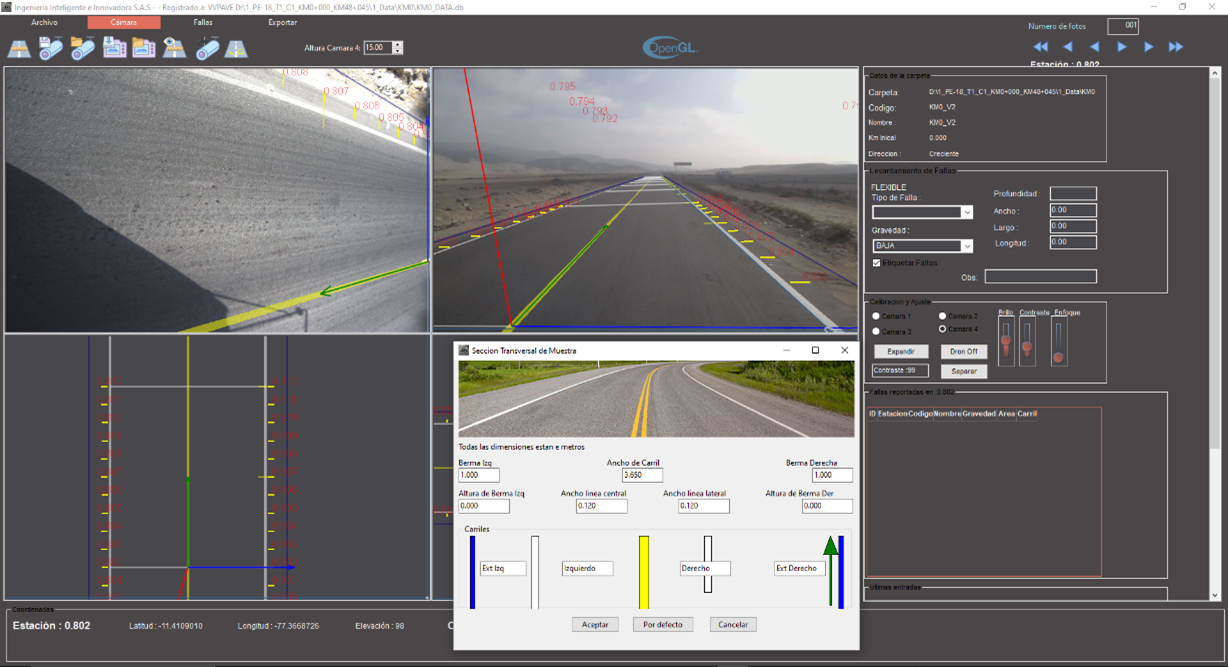Click the download image into folder icon
This screenshot has height=667, width=1228.
point(114,48)
